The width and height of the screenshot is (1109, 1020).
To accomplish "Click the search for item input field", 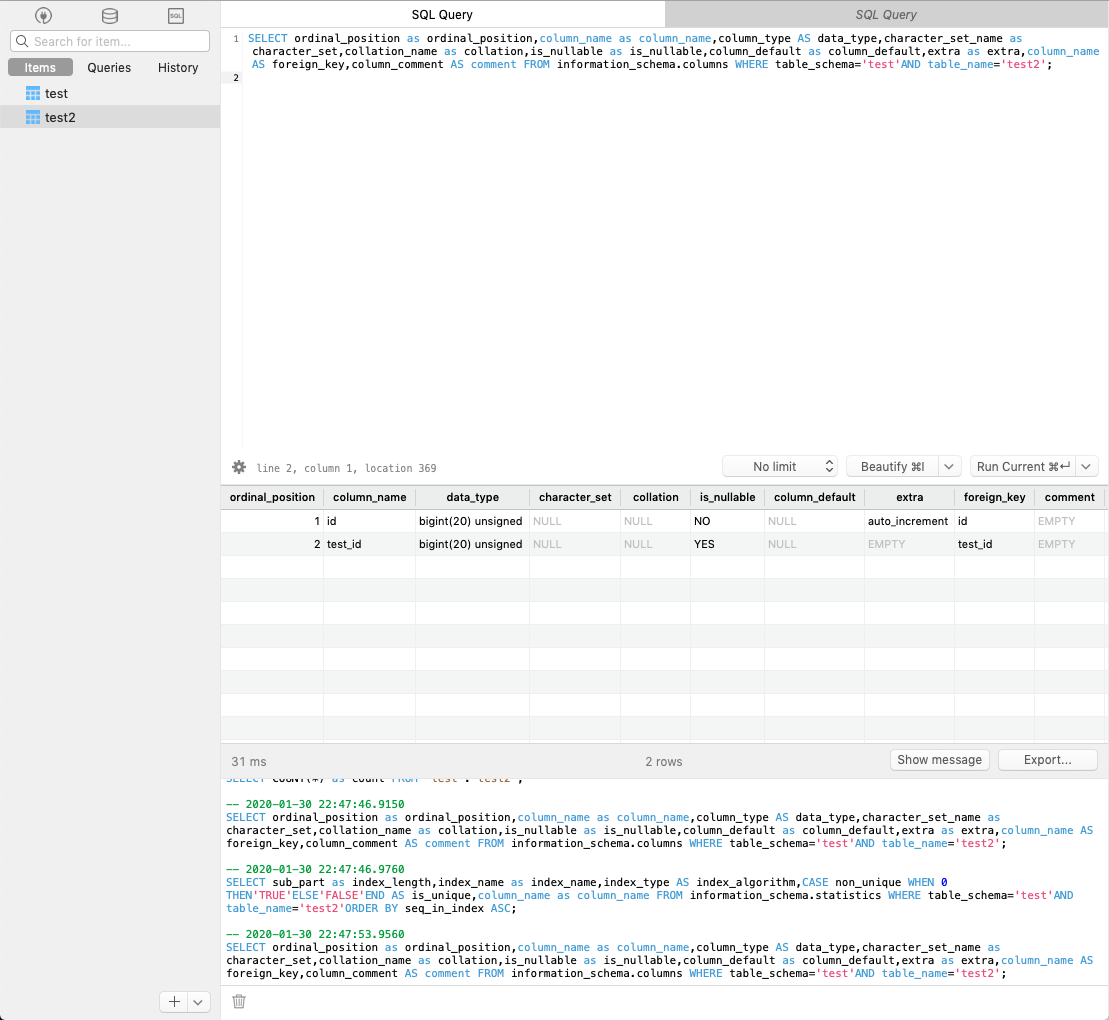I will 110,41.
